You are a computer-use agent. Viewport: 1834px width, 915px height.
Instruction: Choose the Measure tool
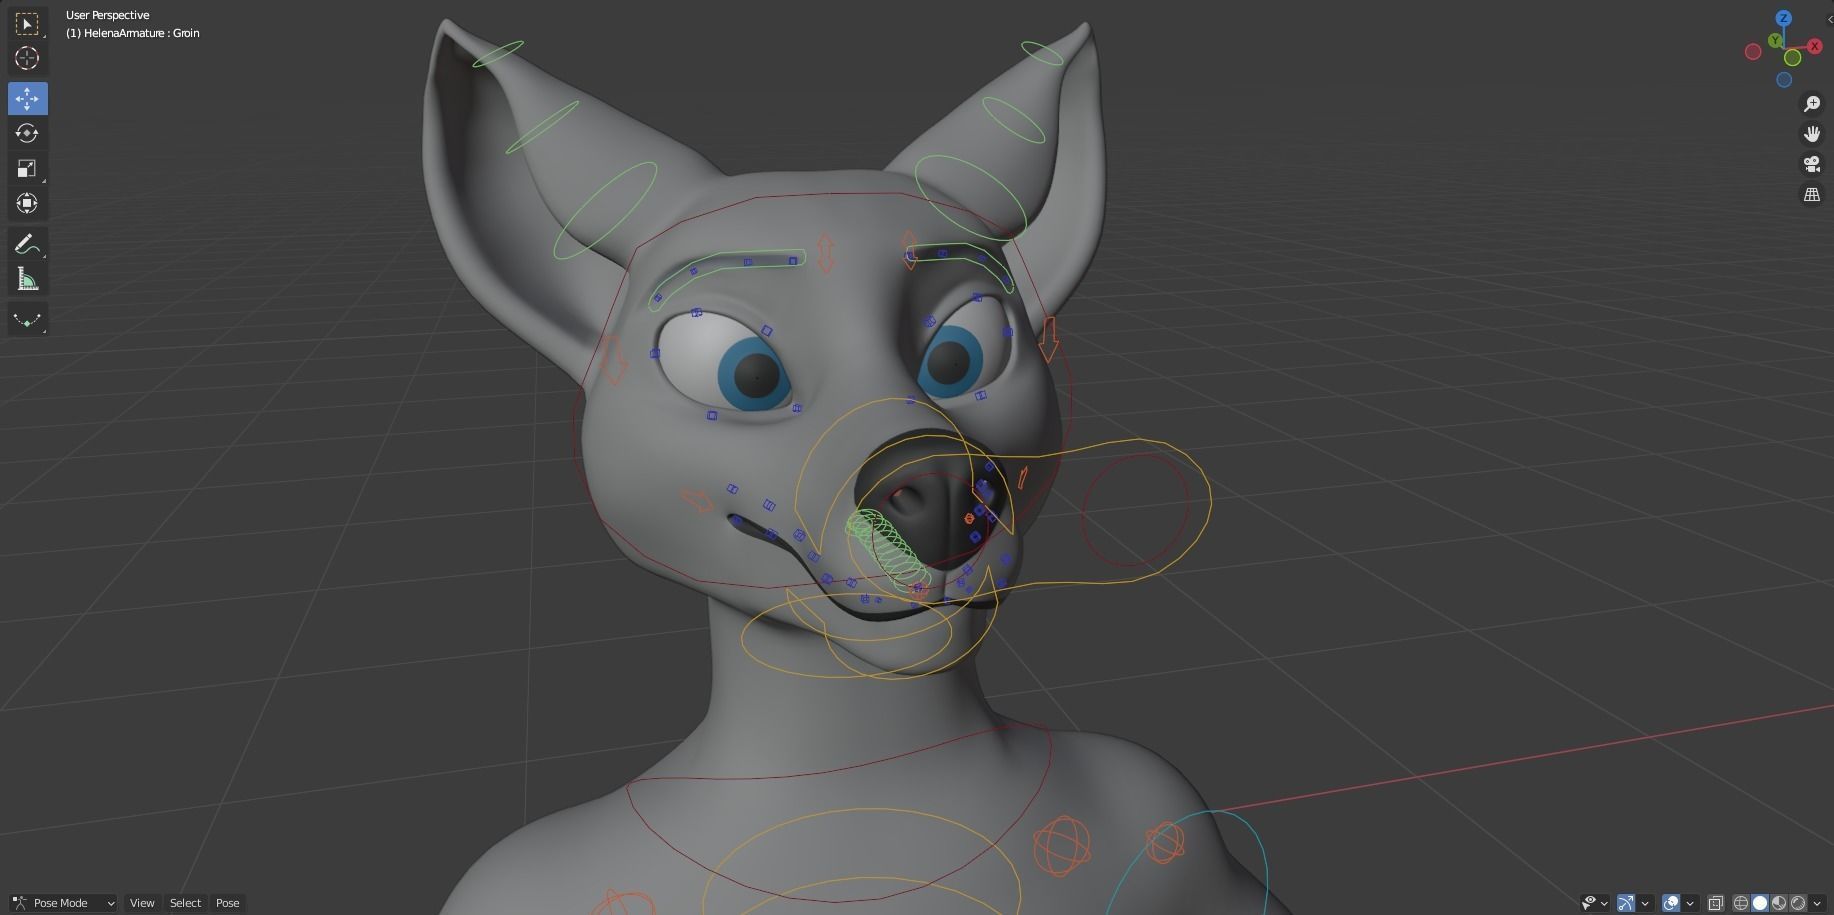pos(27,279)
